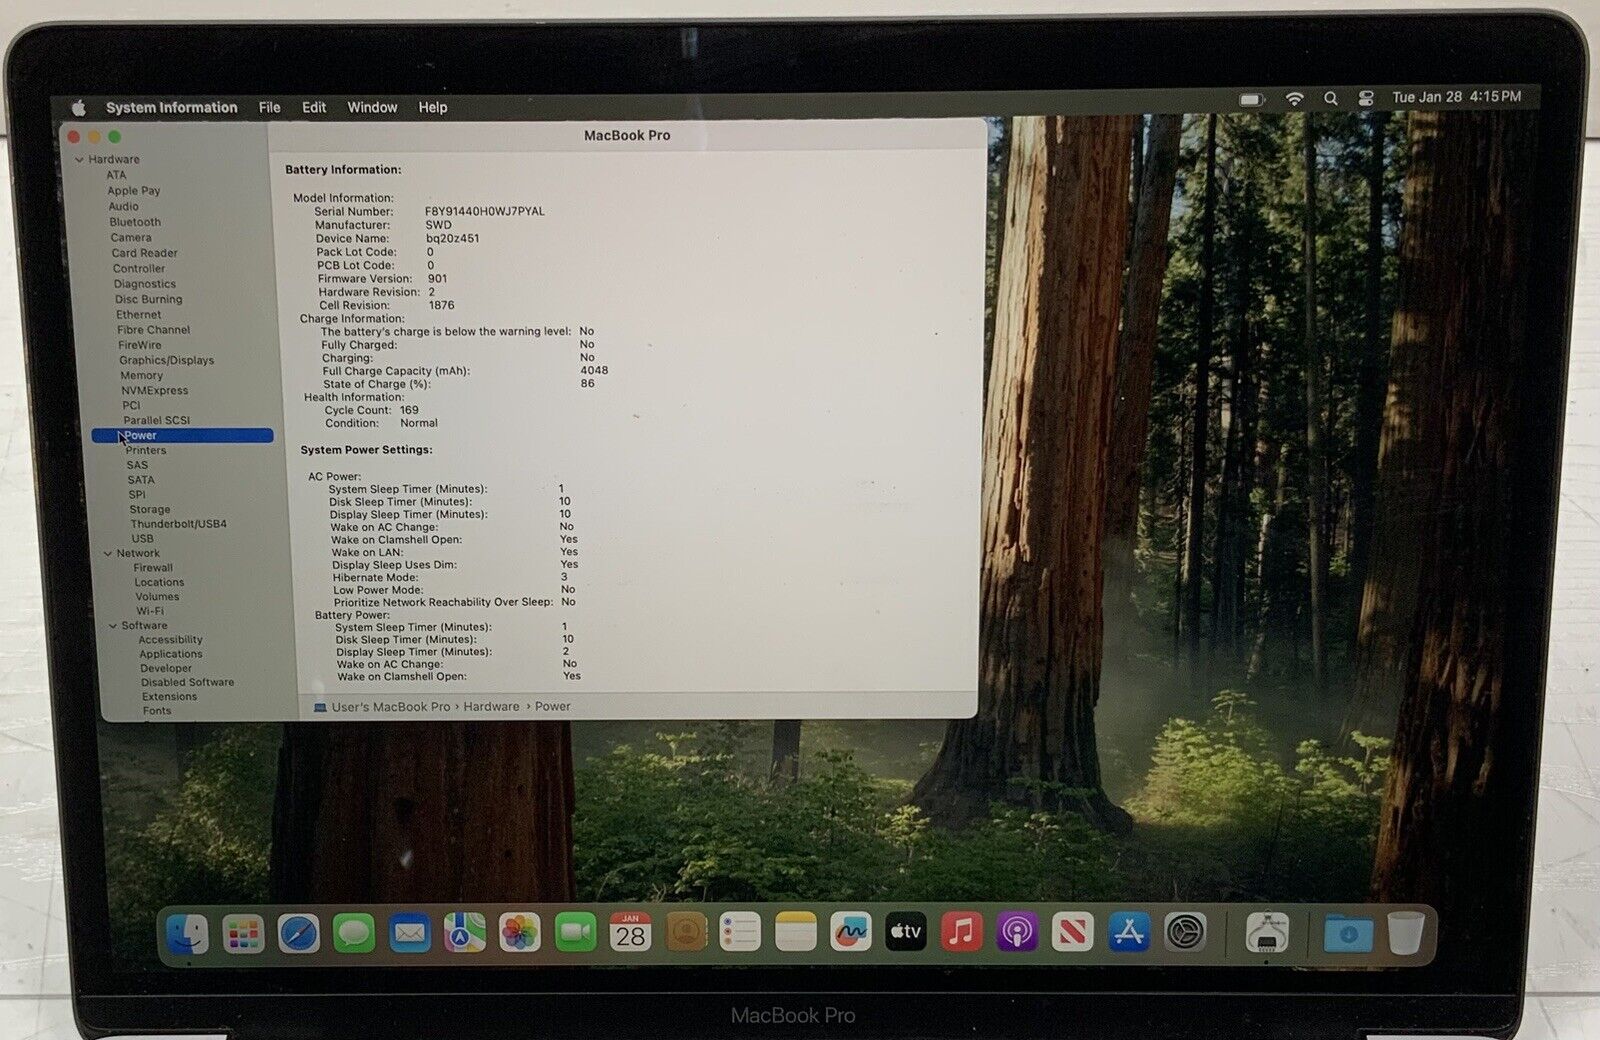Open Launchpad in the Dock
The height and width of the screenshot is (1040, 1600).
click(243, 934)
